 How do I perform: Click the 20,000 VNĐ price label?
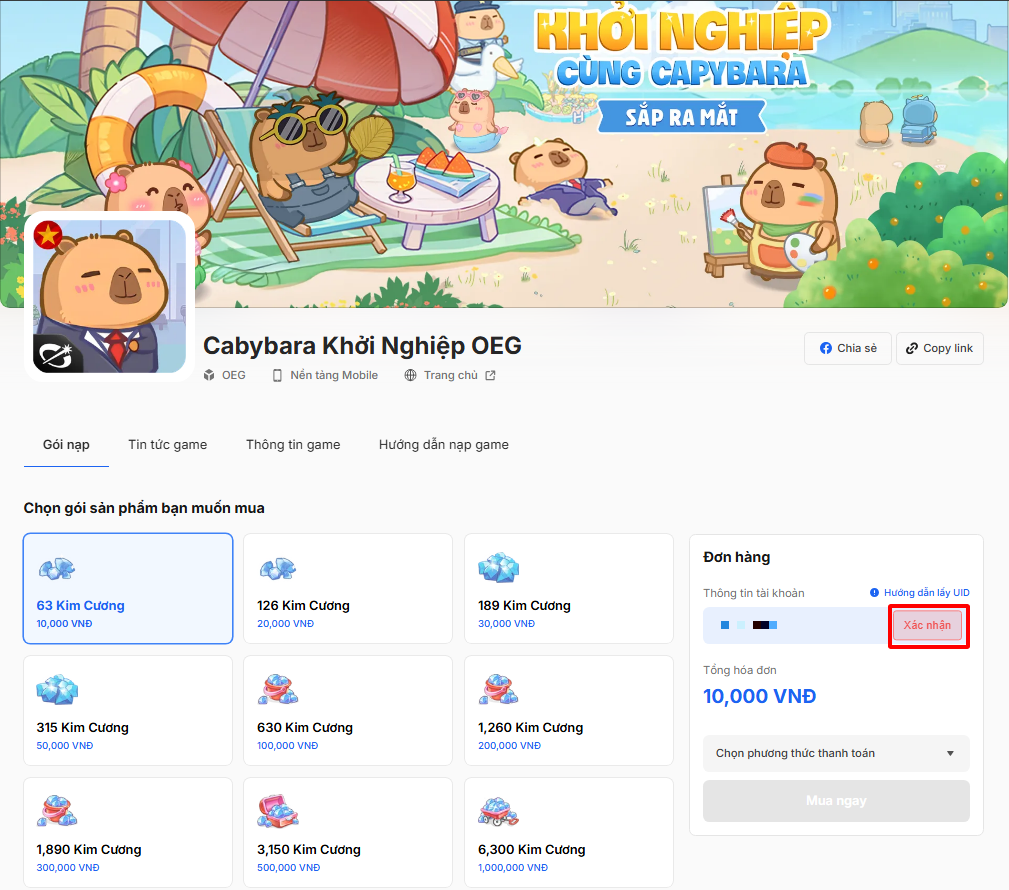(x=286, y=624)
